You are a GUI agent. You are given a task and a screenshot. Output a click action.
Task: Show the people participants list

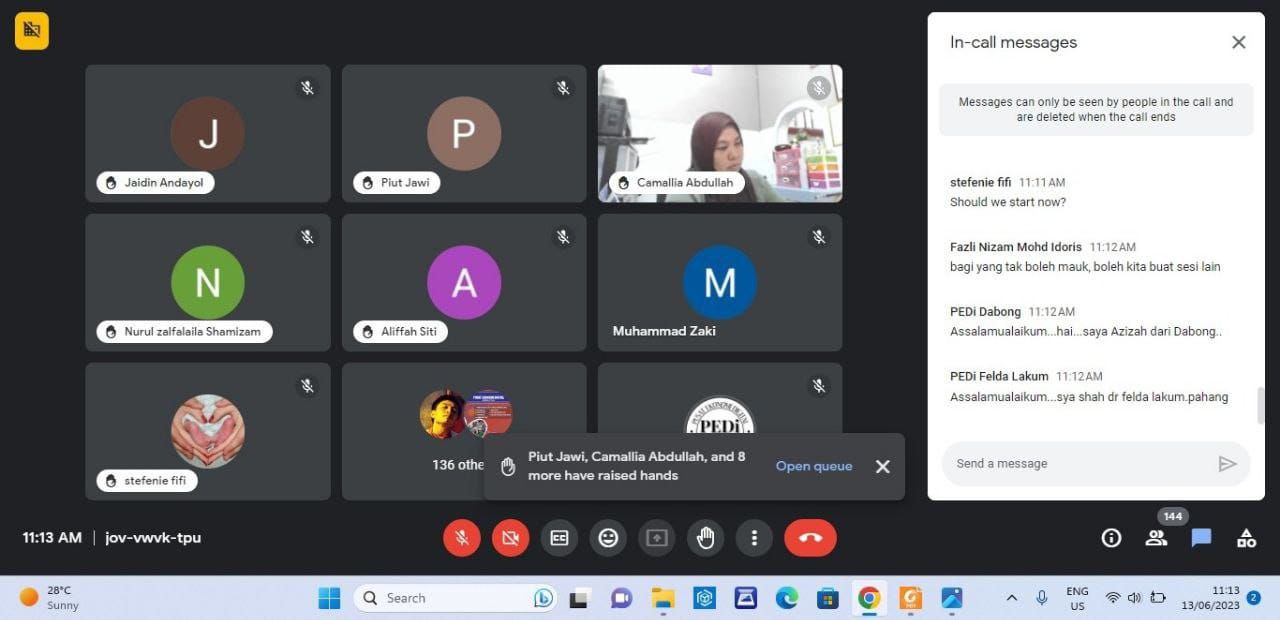(1156, 538)
